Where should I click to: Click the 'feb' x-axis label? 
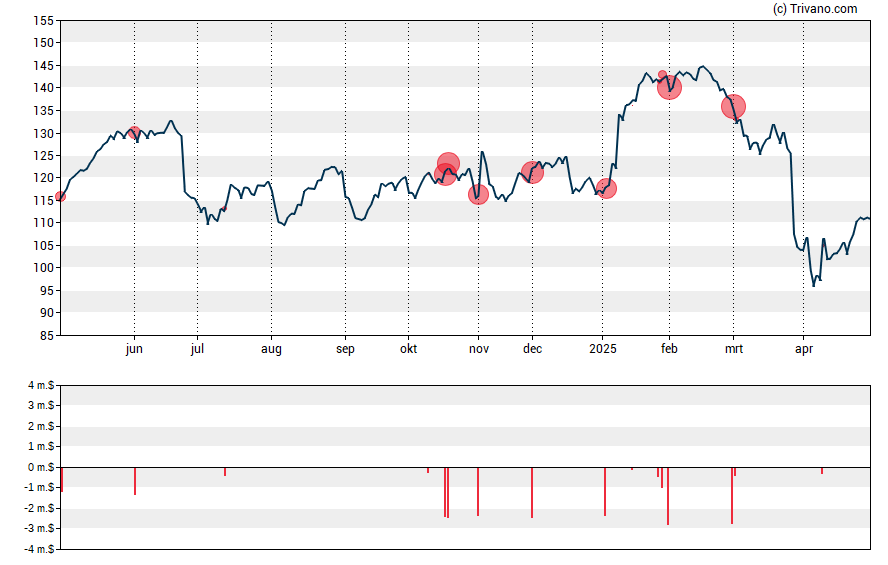(x=669, y=349)
